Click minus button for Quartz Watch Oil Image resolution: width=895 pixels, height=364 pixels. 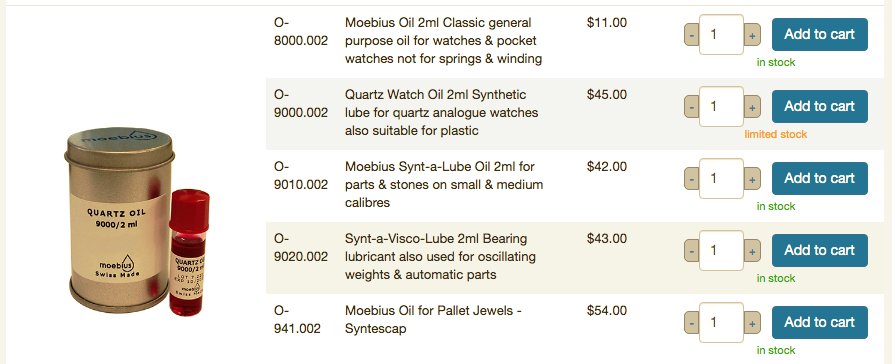[x=692, y=107]
